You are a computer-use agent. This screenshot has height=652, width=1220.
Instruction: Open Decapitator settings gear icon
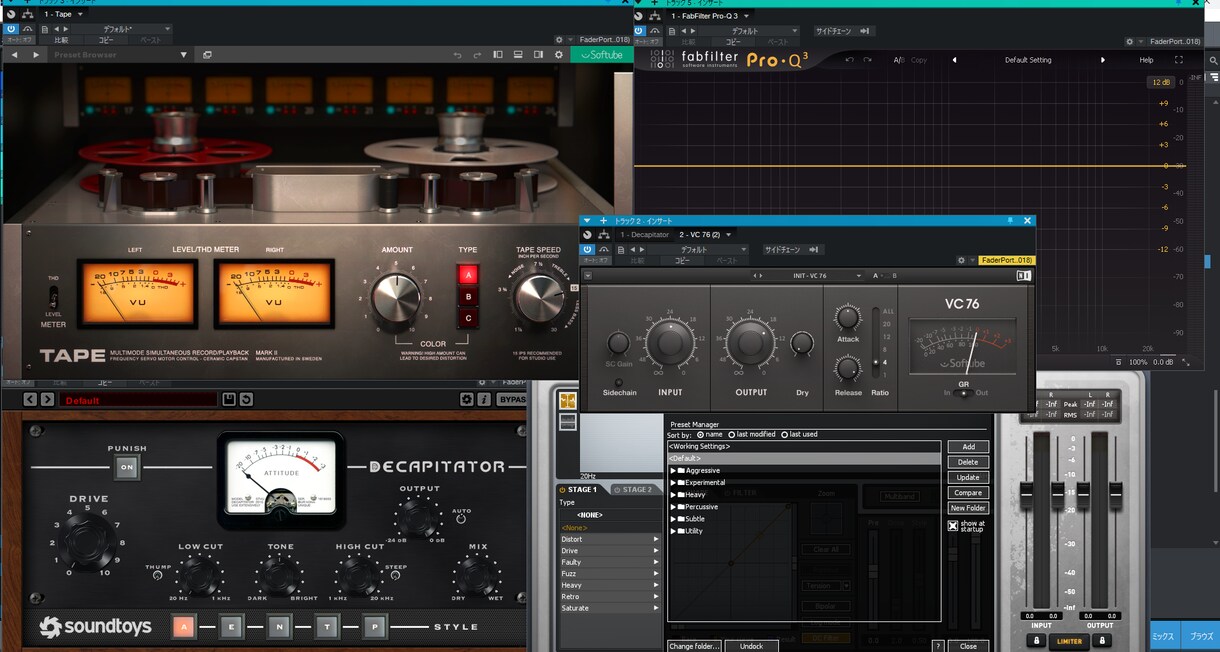tap(466, 399)
